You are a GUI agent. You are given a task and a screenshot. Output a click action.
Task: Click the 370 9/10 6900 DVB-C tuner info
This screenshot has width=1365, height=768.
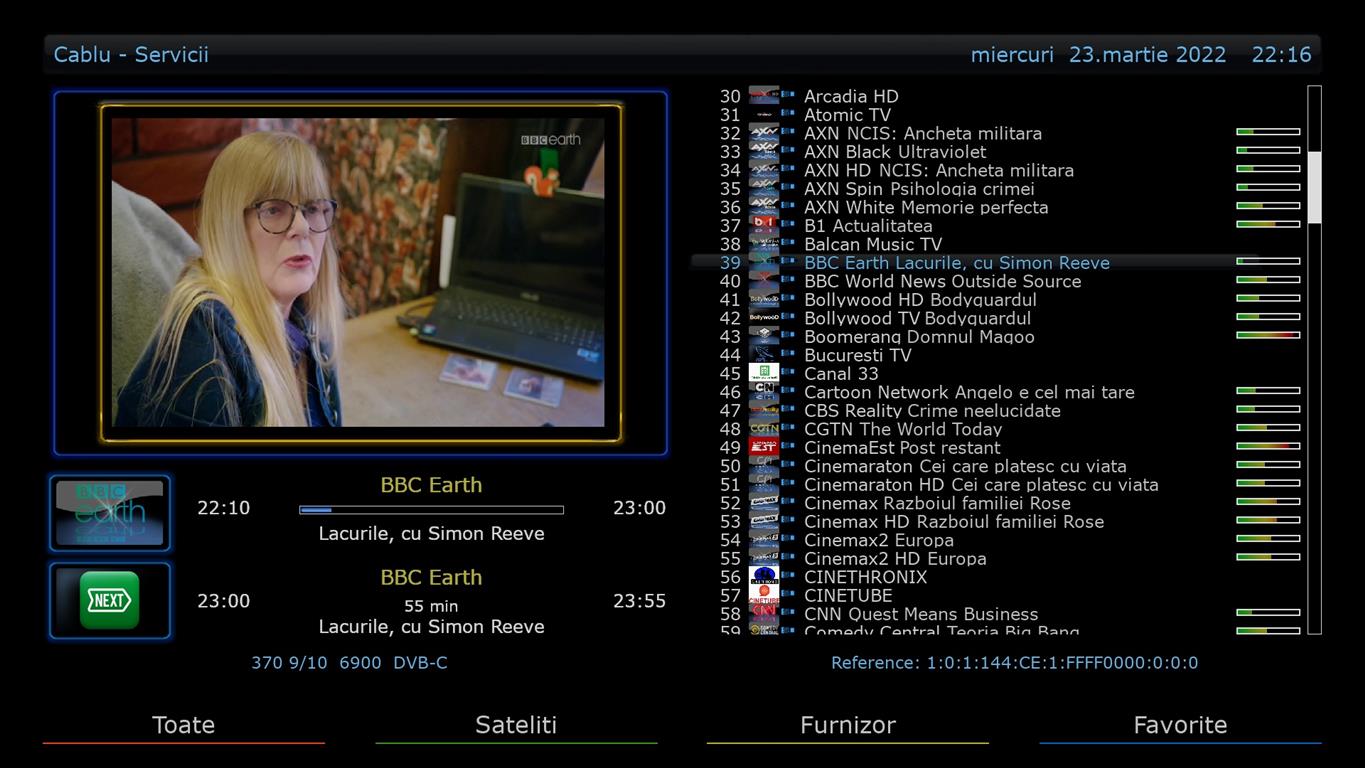tap(349, 663)
